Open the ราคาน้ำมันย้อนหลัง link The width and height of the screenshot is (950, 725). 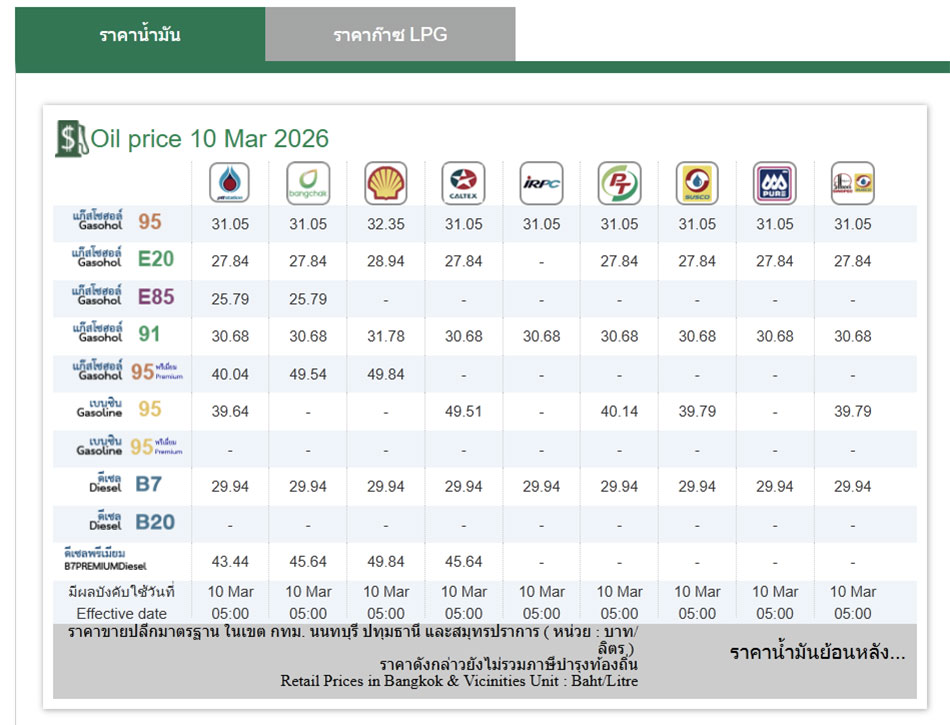click(x=817, y=653)
